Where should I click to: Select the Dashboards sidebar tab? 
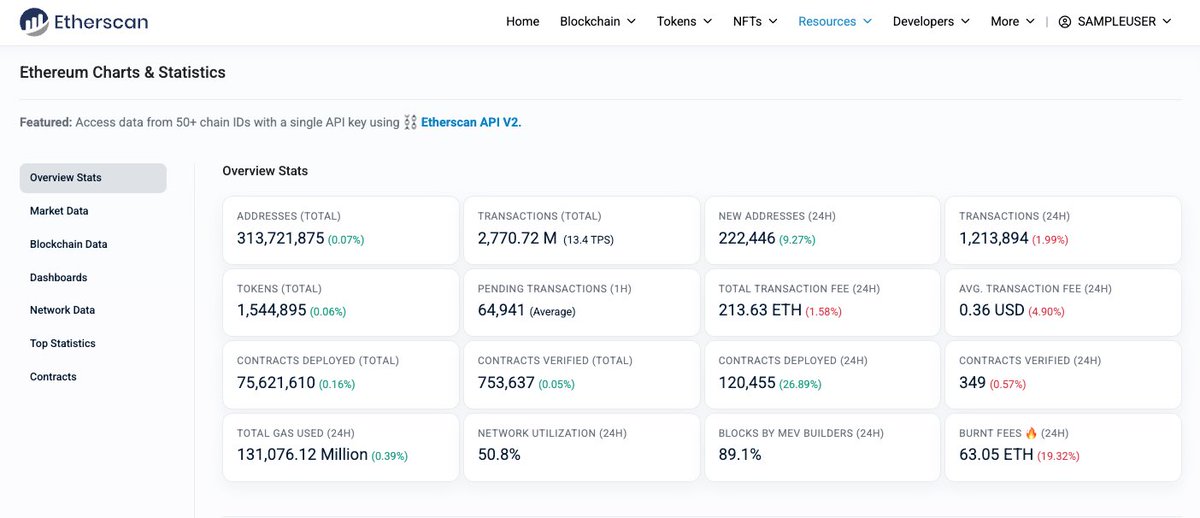click(x=93, y=277)
